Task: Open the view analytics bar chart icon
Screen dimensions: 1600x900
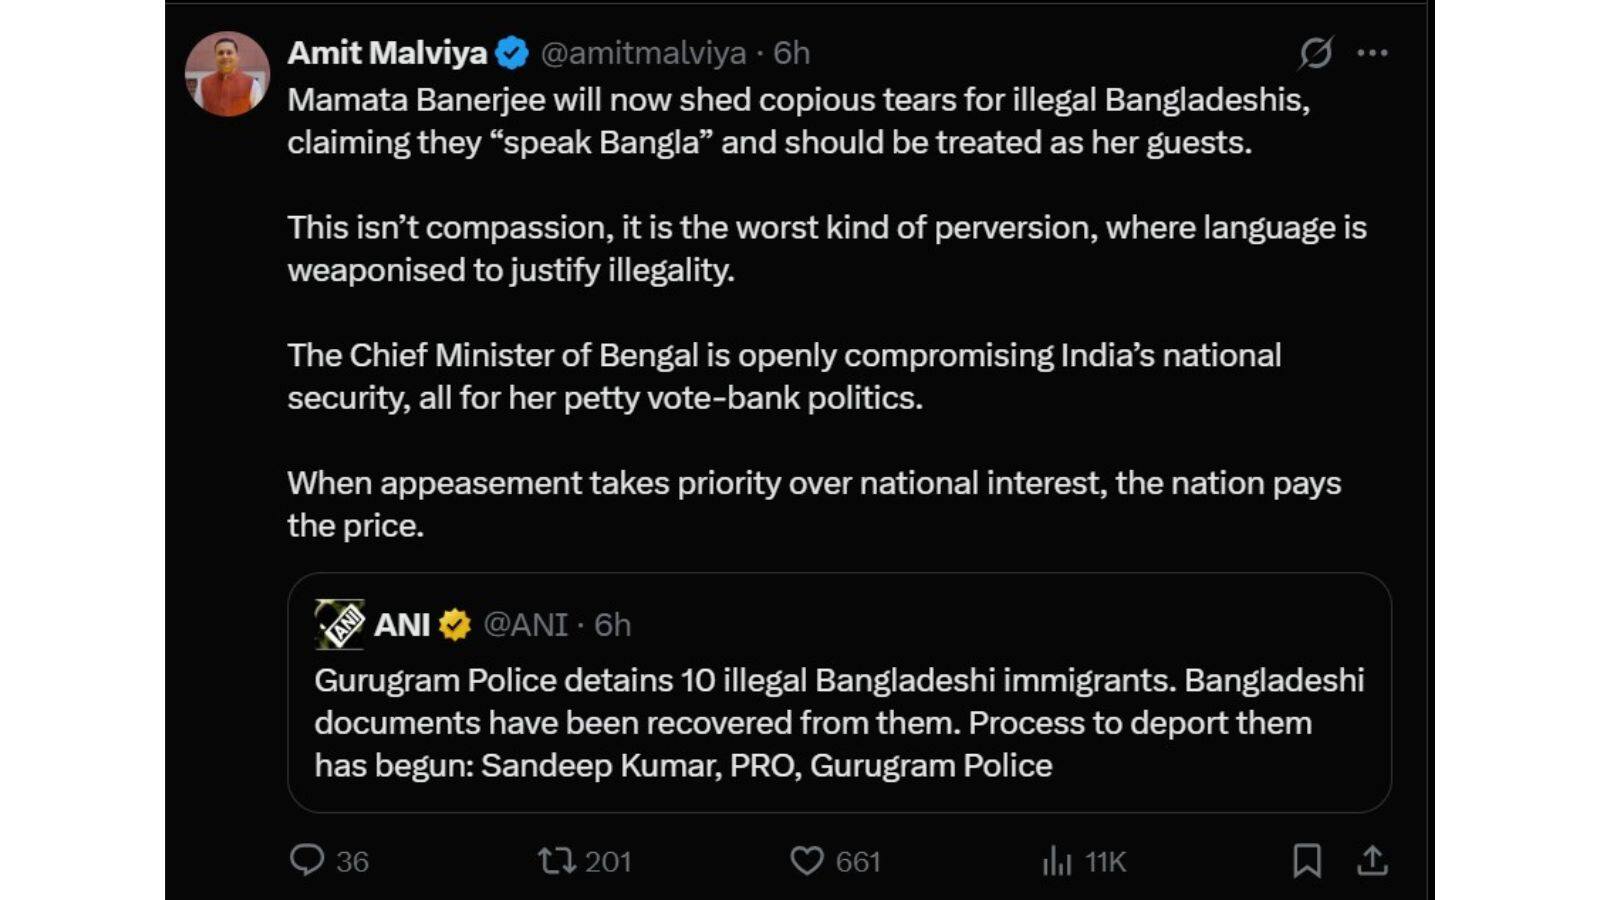Action: point(1057,860)
